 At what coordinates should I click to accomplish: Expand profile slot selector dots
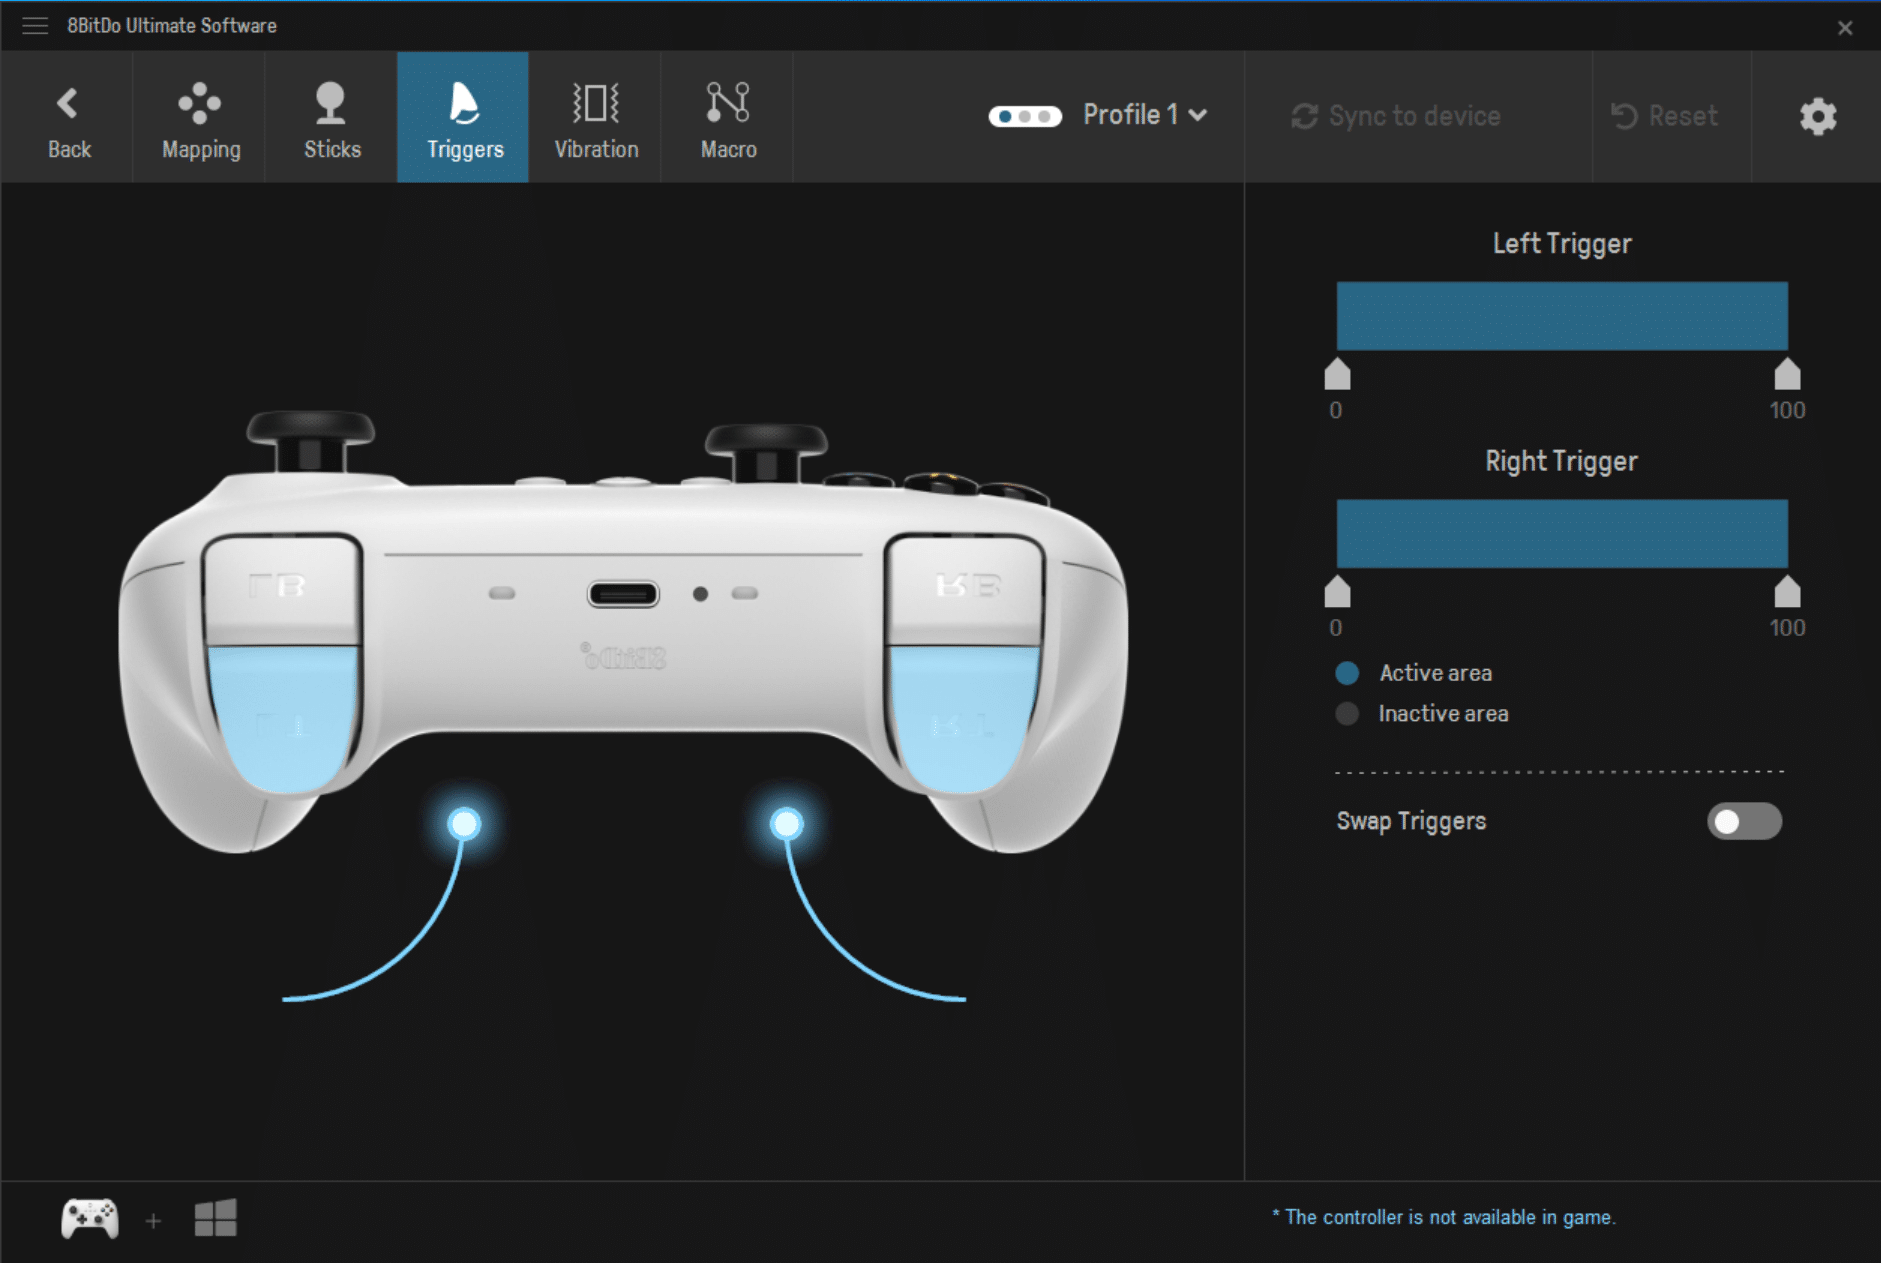pyautogui.click(x=1024, y=115)
